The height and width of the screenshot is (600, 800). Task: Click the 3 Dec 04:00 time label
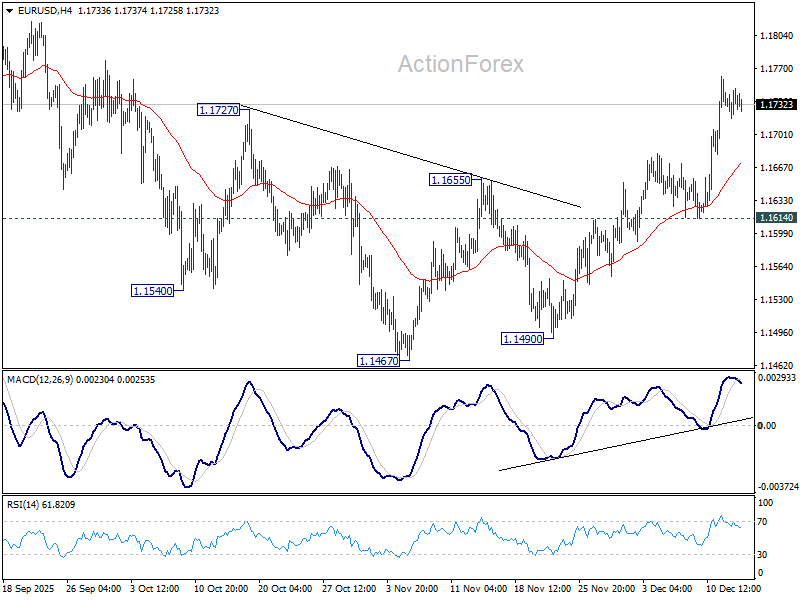click(x=667, y=588)
